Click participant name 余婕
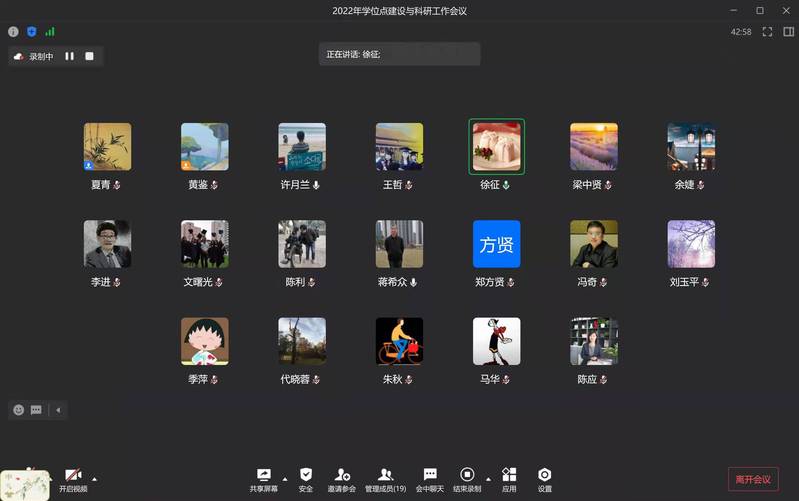The width and height of the screenshot is (799, 501). (684, 184)
